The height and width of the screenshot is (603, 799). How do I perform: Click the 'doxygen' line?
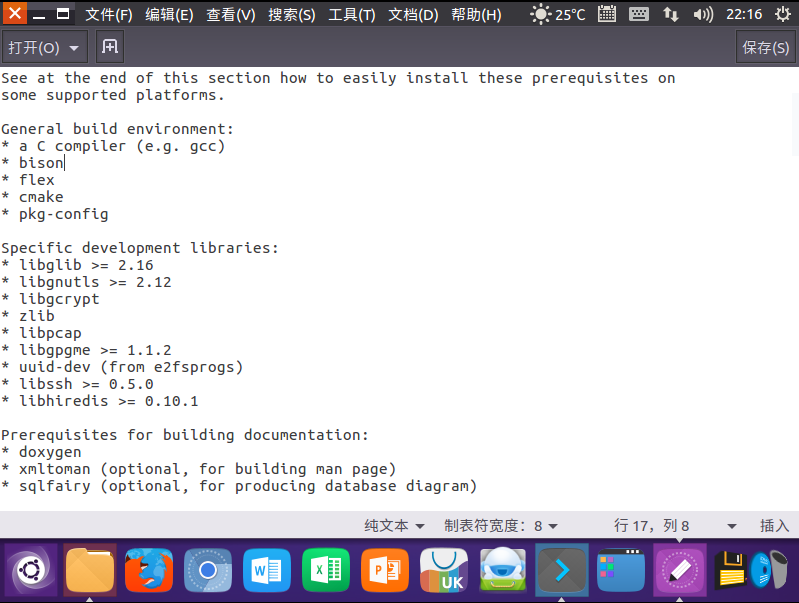pyautogui.click(x=41, y=452)
